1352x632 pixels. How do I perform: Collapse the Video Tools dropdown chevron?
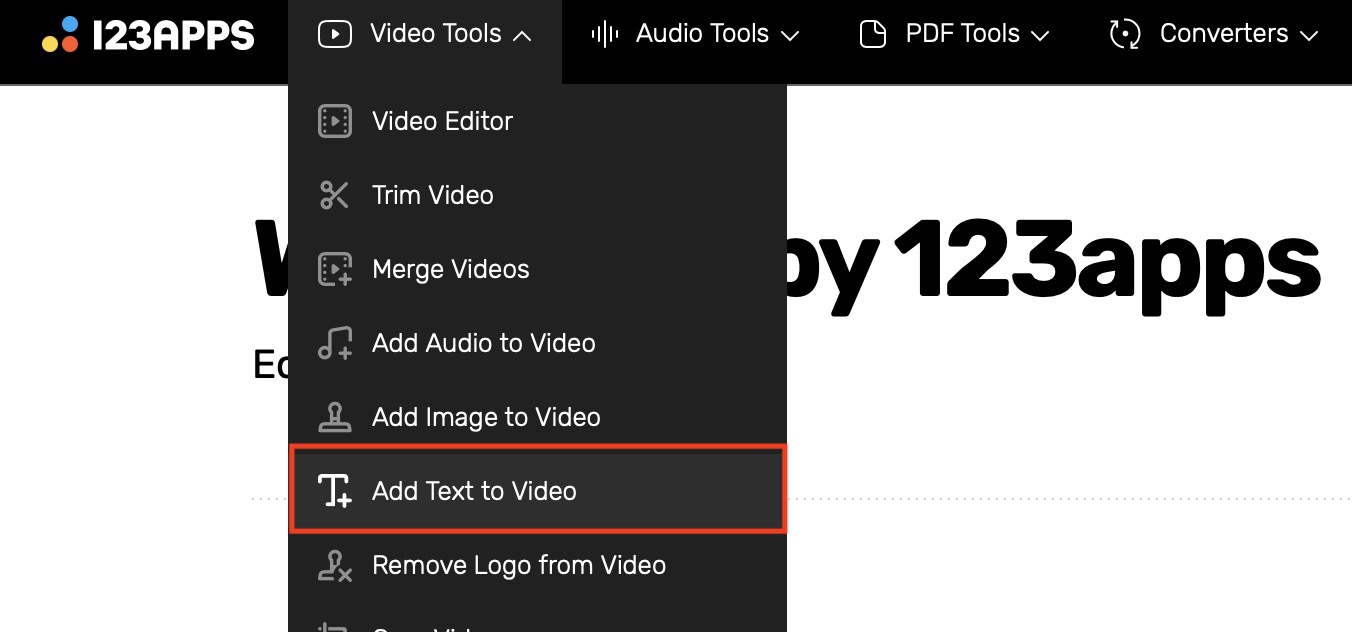(x=521, y=35)
